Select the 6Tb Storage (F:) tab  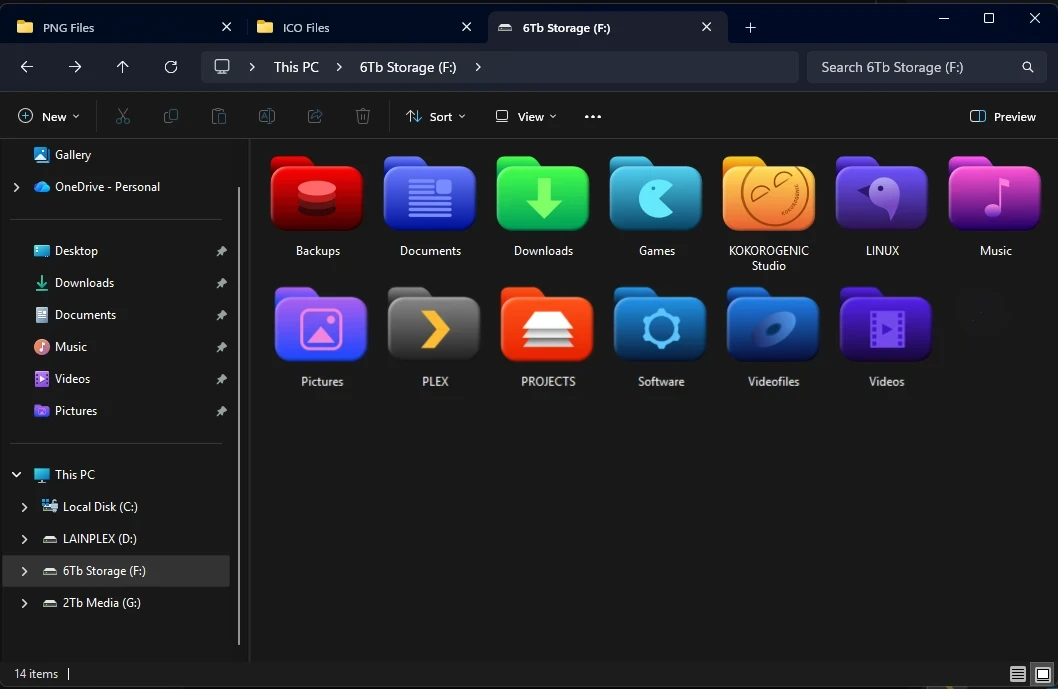click(606, 27)
